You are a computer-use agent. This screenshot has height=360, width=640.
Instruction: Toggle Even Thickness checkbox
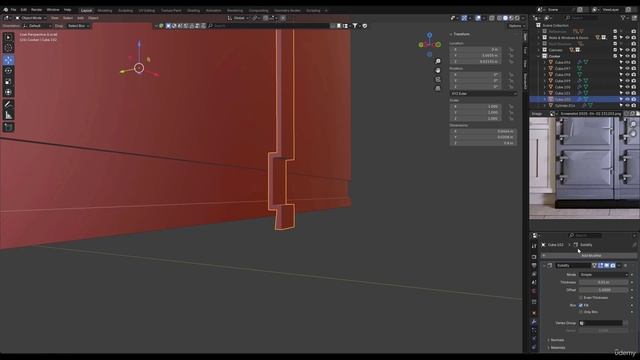coord(581,298)
